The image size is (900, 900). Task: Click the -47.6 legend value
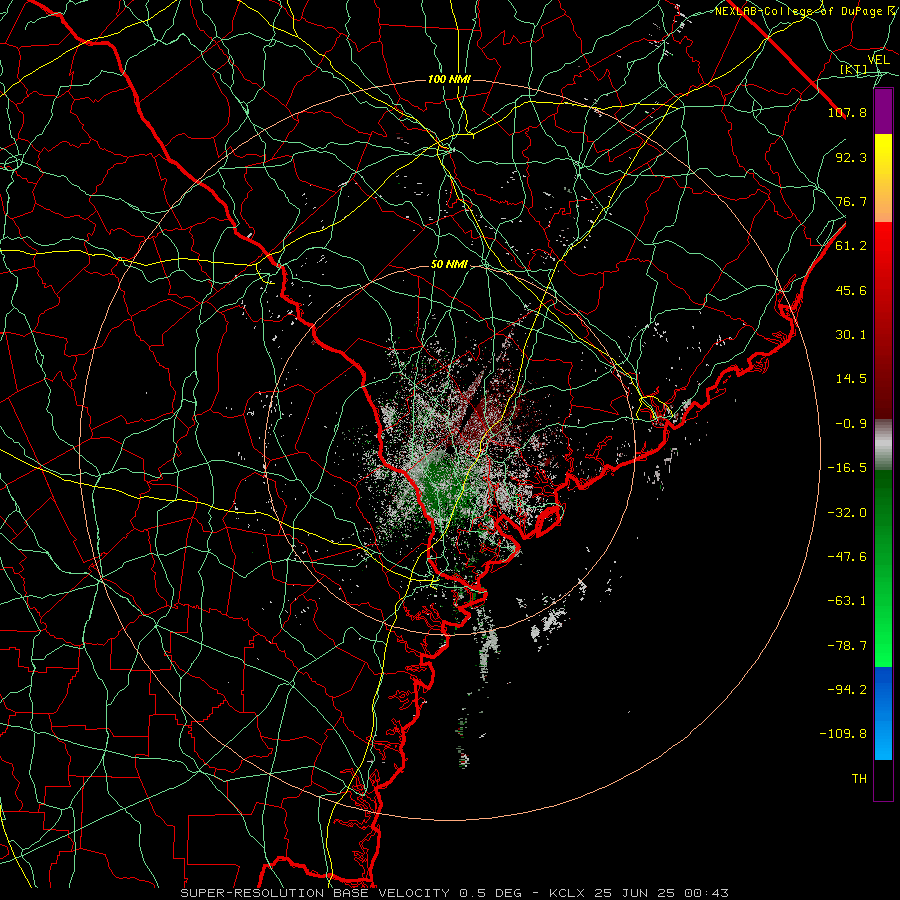tap(847, 557)
